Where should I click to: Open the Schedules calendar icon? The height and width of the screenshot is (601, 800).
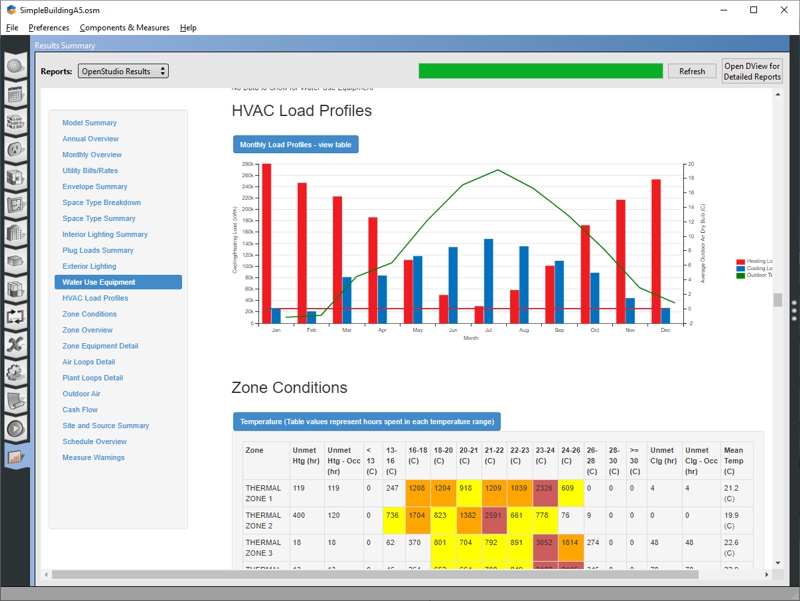coord(16,96)
